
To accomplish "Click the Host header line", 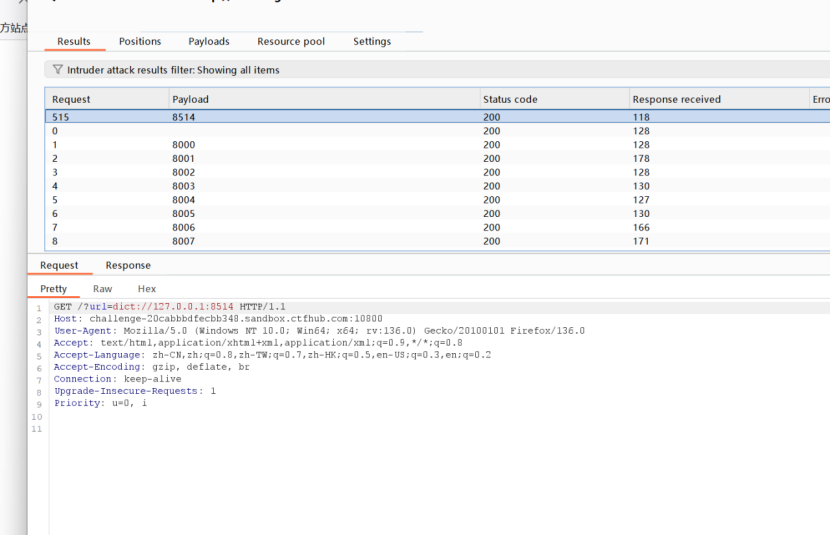I will [x=218, y=319].
